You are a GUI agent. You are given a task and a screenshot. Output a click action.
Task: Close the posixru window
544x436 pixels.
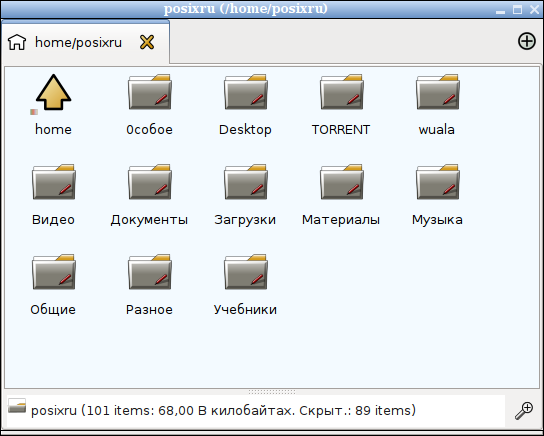(535, 9)
